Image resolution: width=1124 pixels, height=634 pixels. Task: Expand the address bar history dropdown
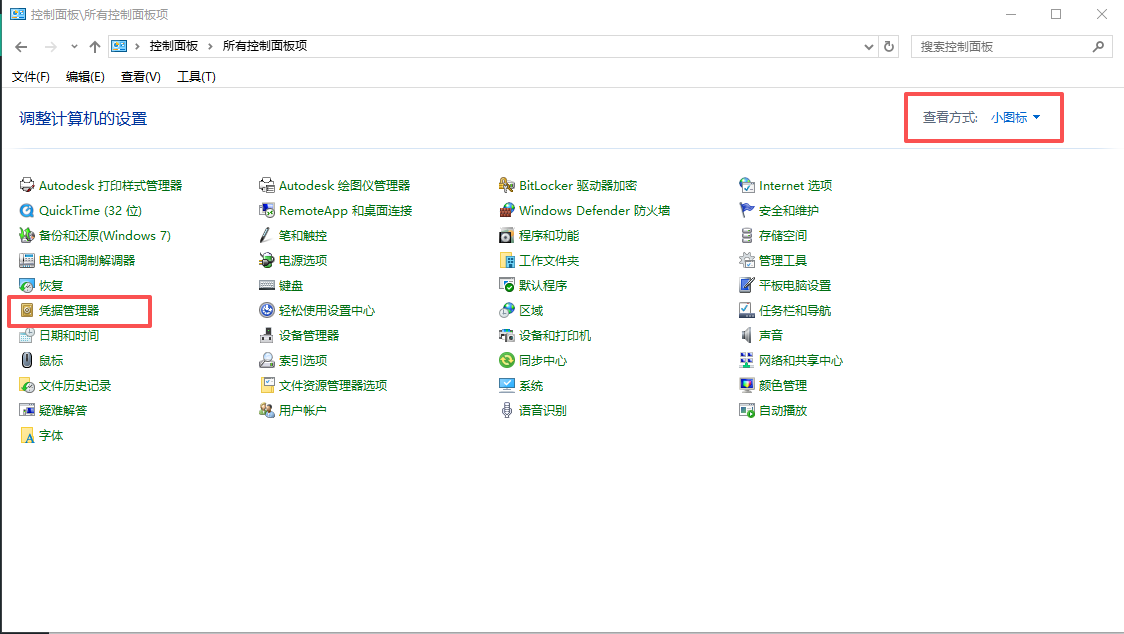pos(869,47)
